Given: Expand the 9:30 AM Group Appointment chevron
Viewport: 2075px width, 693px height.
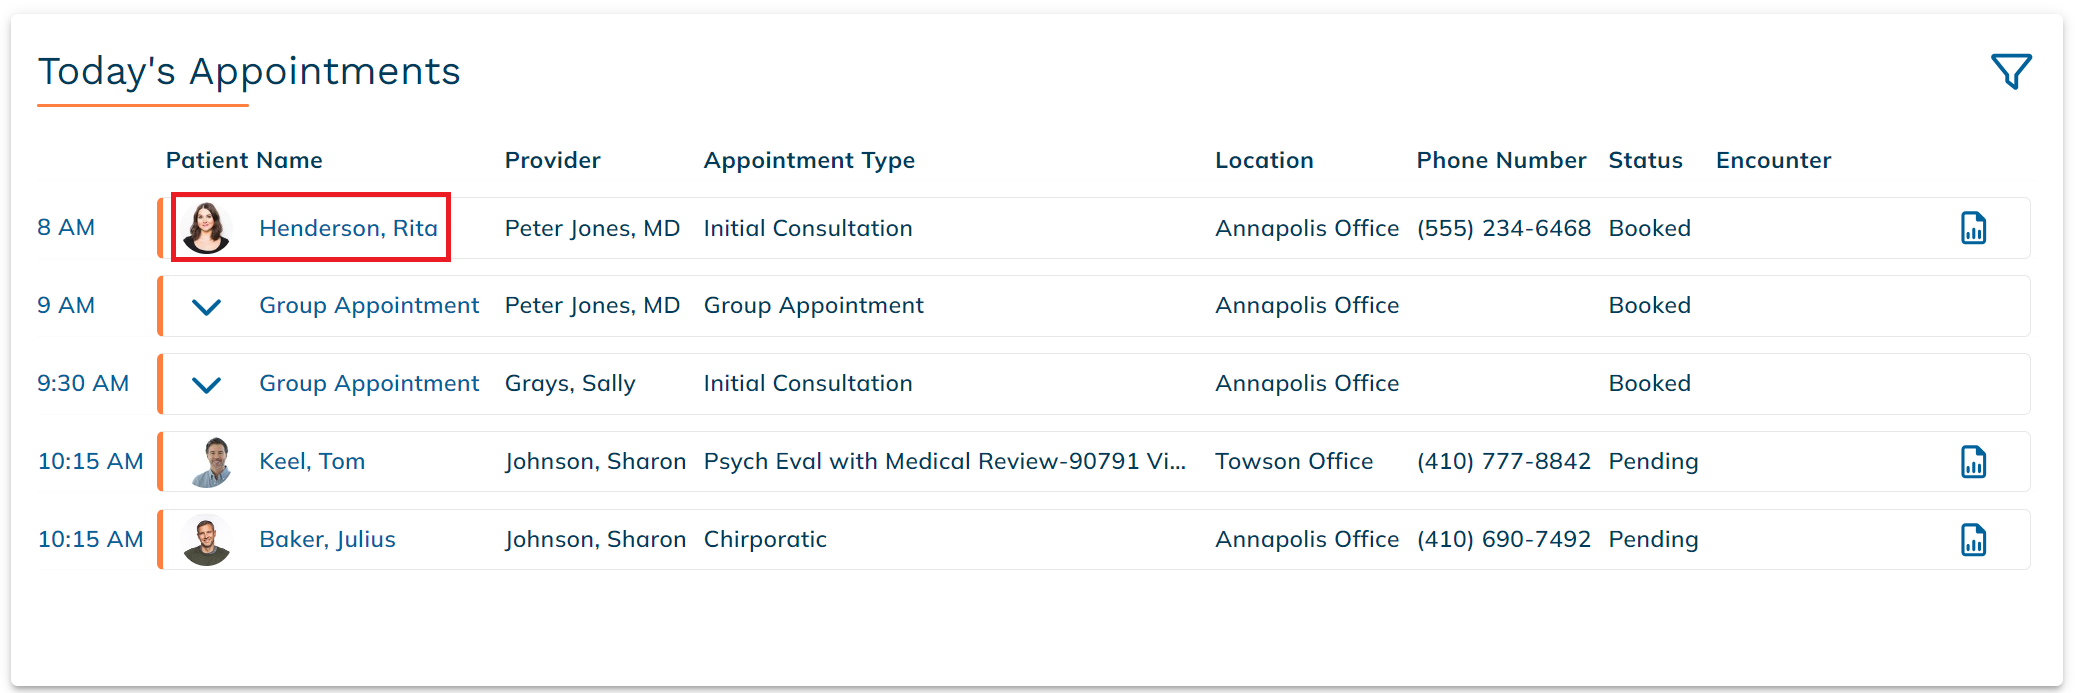Looking at the screenshot, I should click(206, 385).
